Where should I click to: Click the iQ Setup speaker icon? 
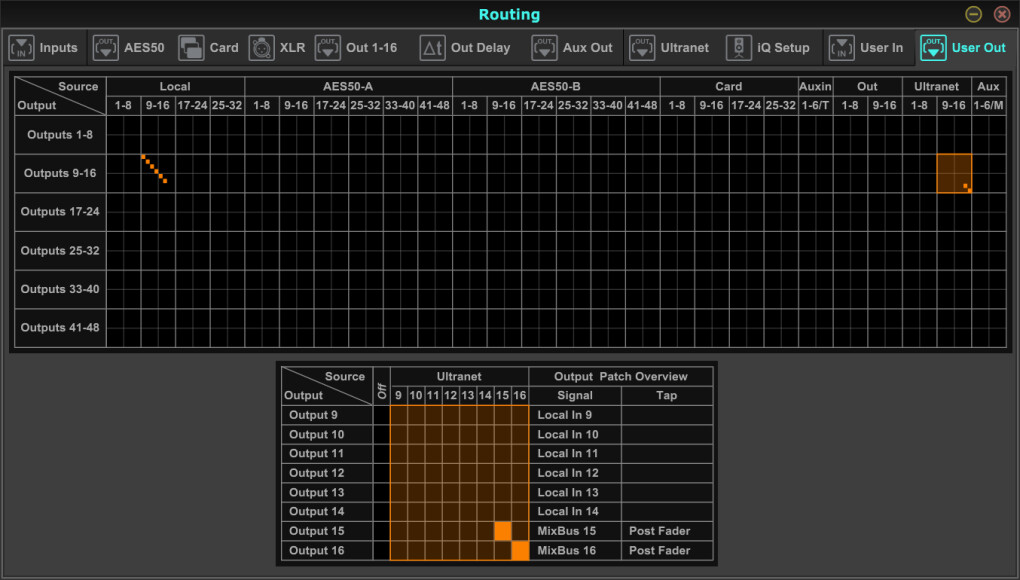(x=739, y=48)
